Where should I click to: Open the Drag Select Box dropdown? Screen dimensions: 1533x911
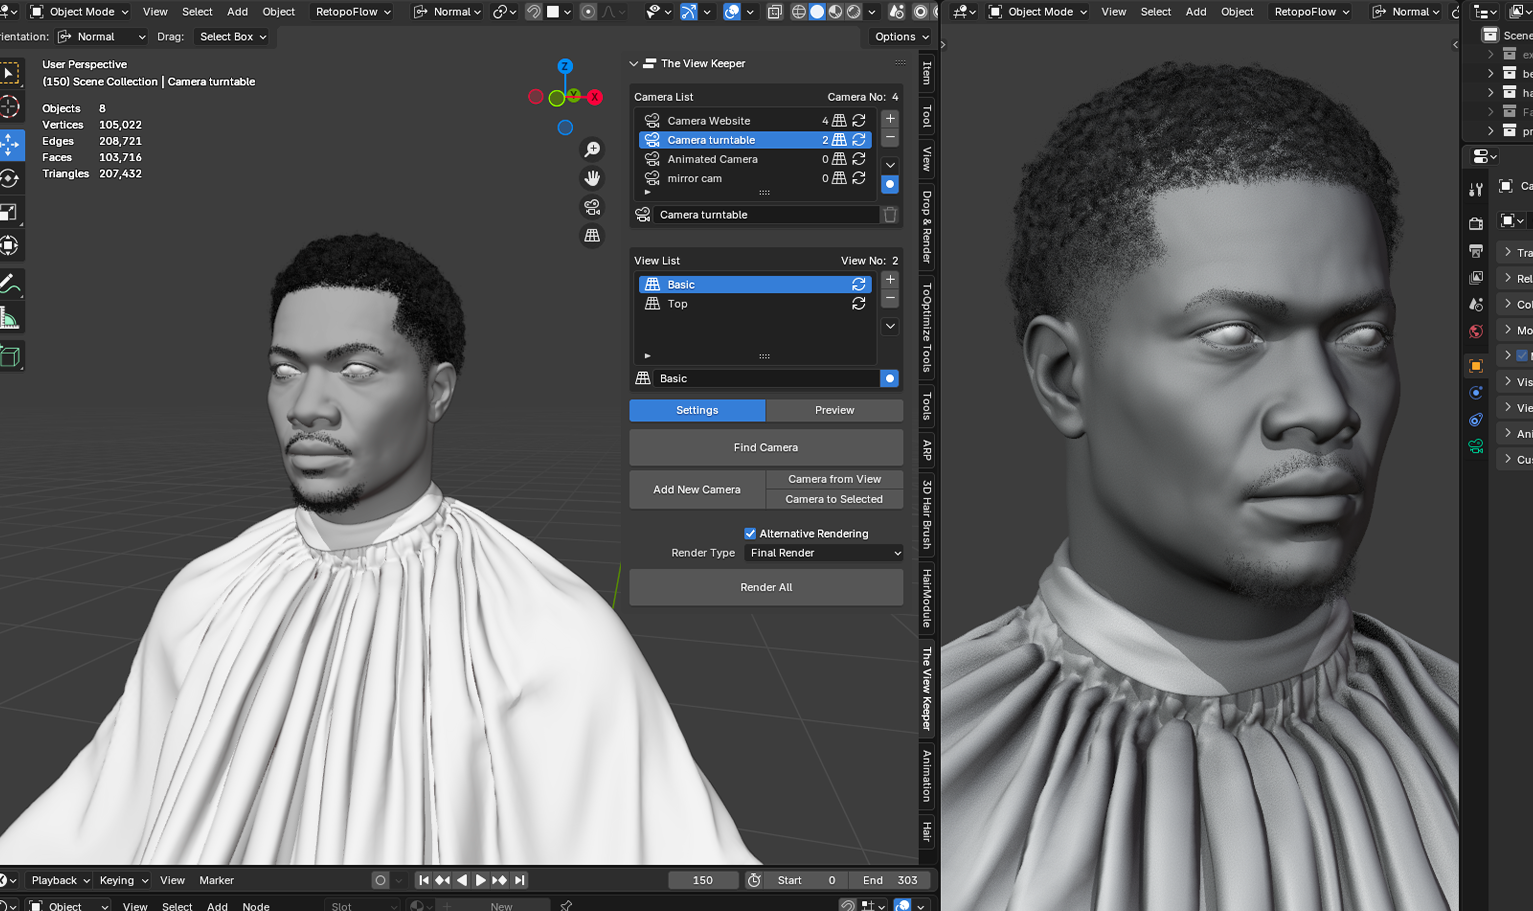[x=233, y=36]
